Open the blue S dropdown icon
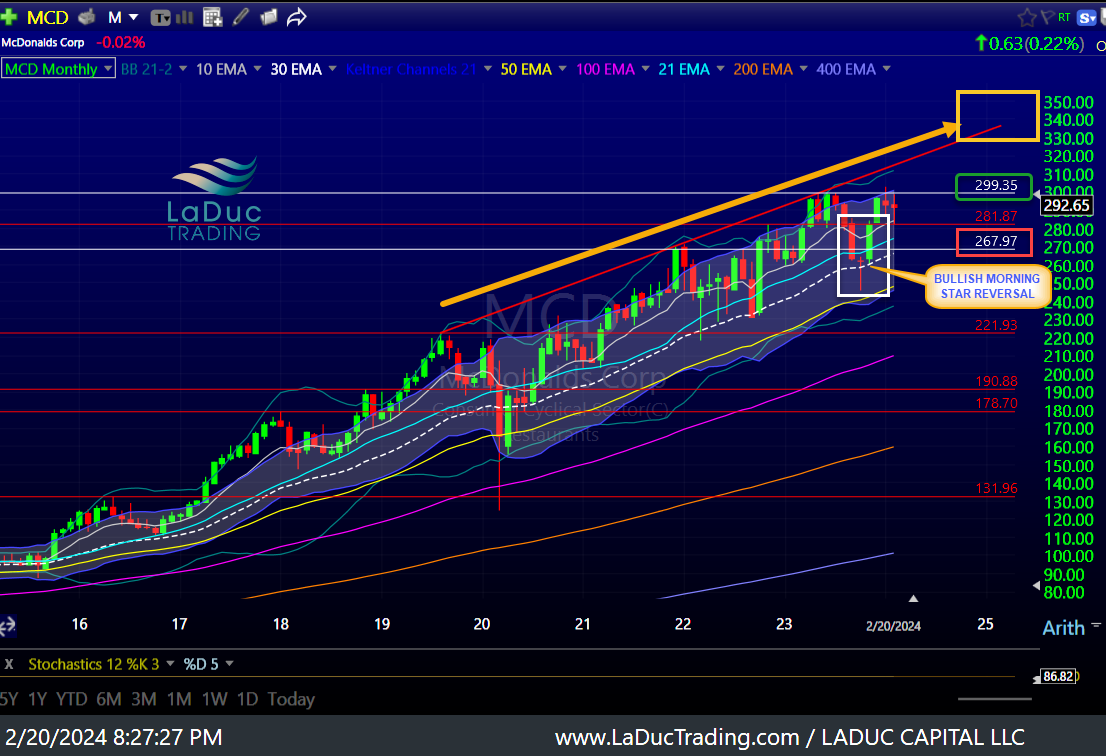 pos(1087,18)
